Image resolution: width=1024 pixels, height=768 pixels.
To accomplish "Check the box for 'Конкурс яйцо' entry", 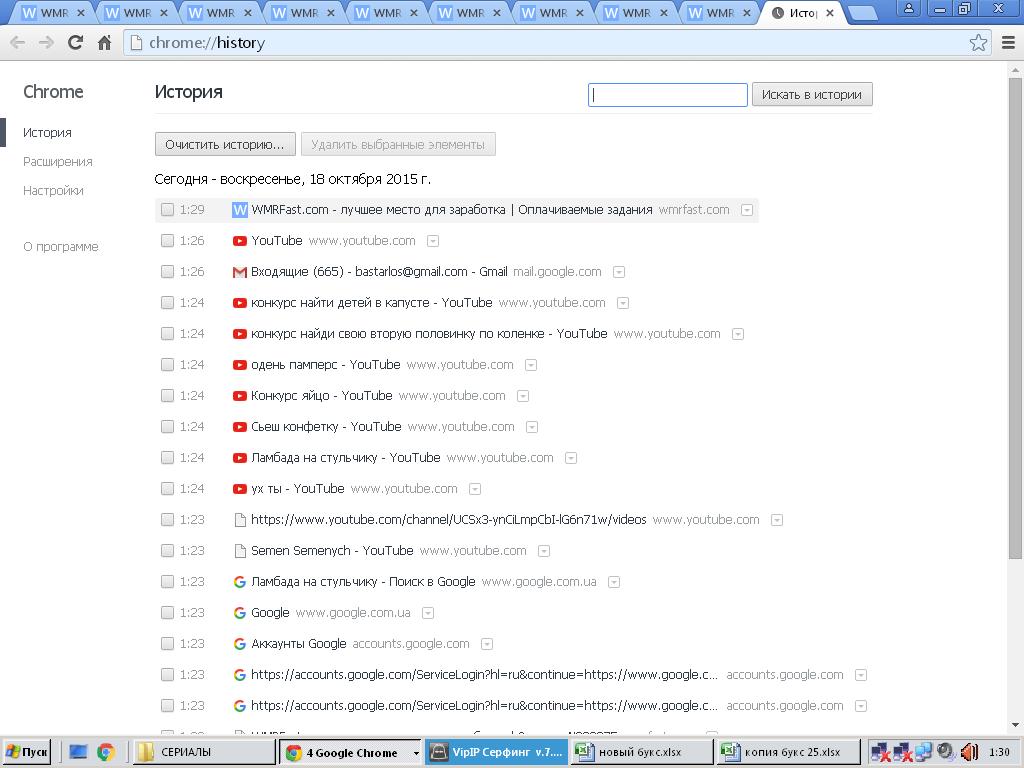I will pos(167,396).
